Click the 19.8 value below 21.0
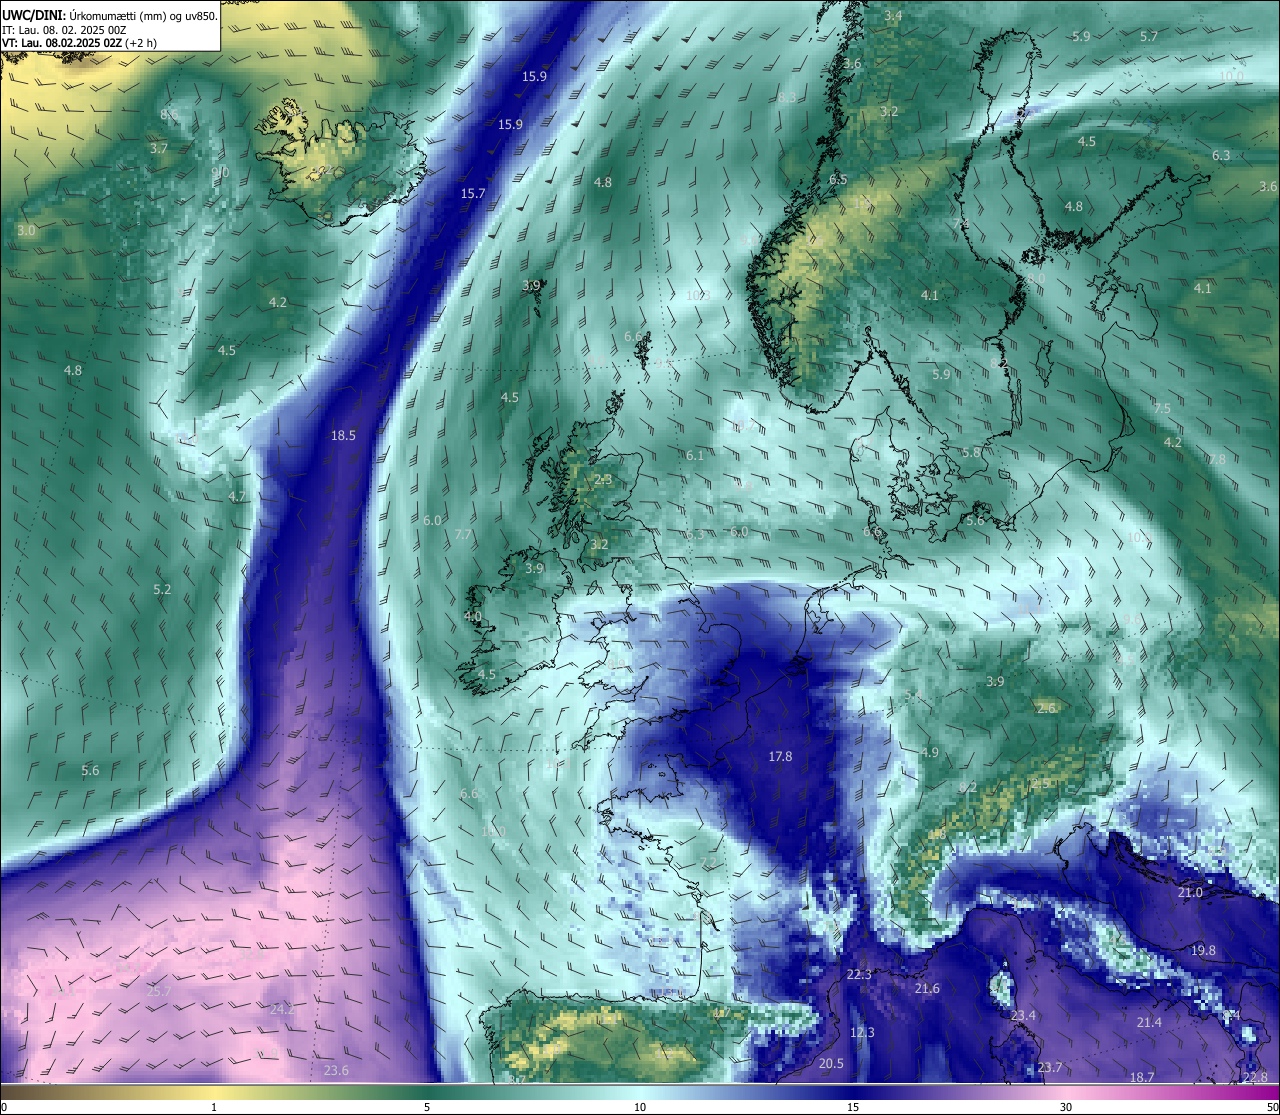Screen dimensions: 1280x1115 coord(1203,950)
